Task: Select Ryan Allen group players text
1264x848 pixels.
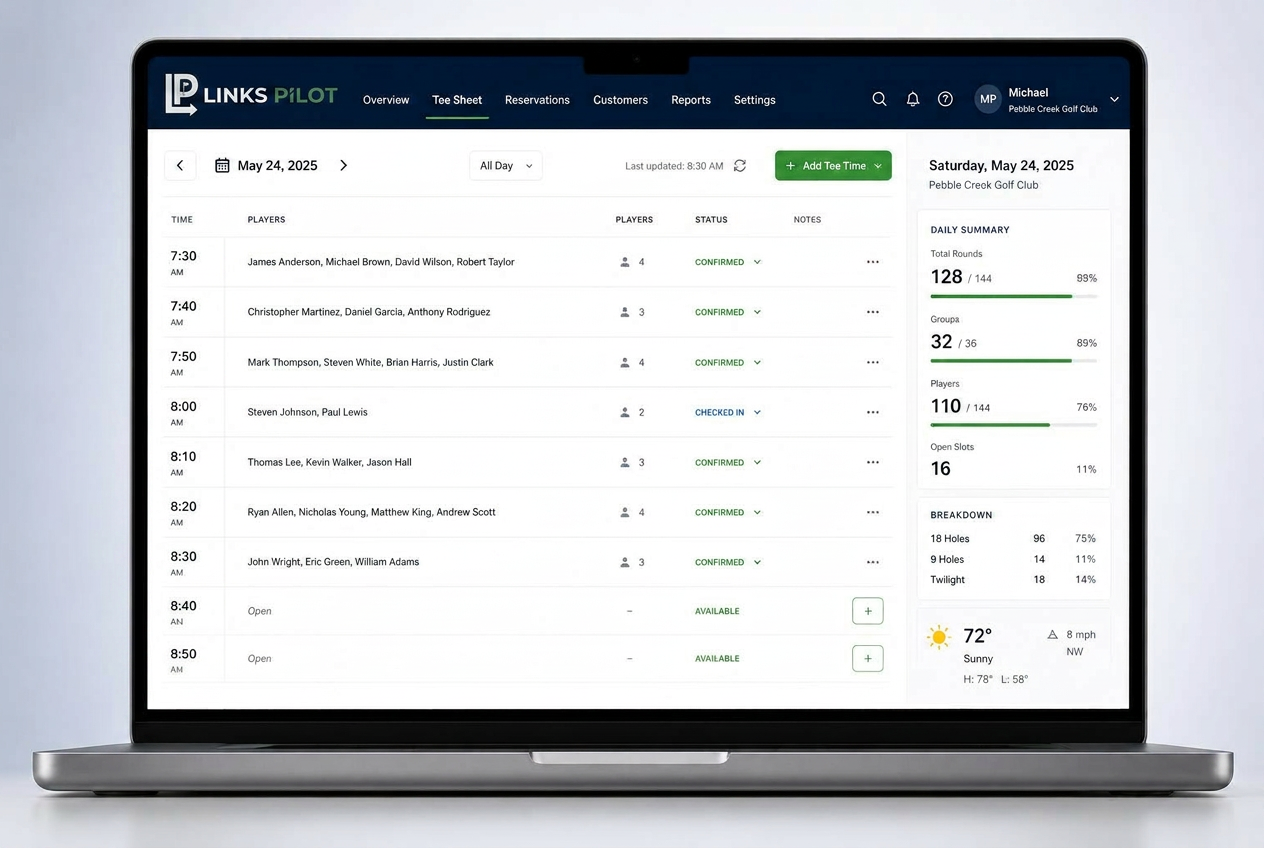Action: click(372, 512)
